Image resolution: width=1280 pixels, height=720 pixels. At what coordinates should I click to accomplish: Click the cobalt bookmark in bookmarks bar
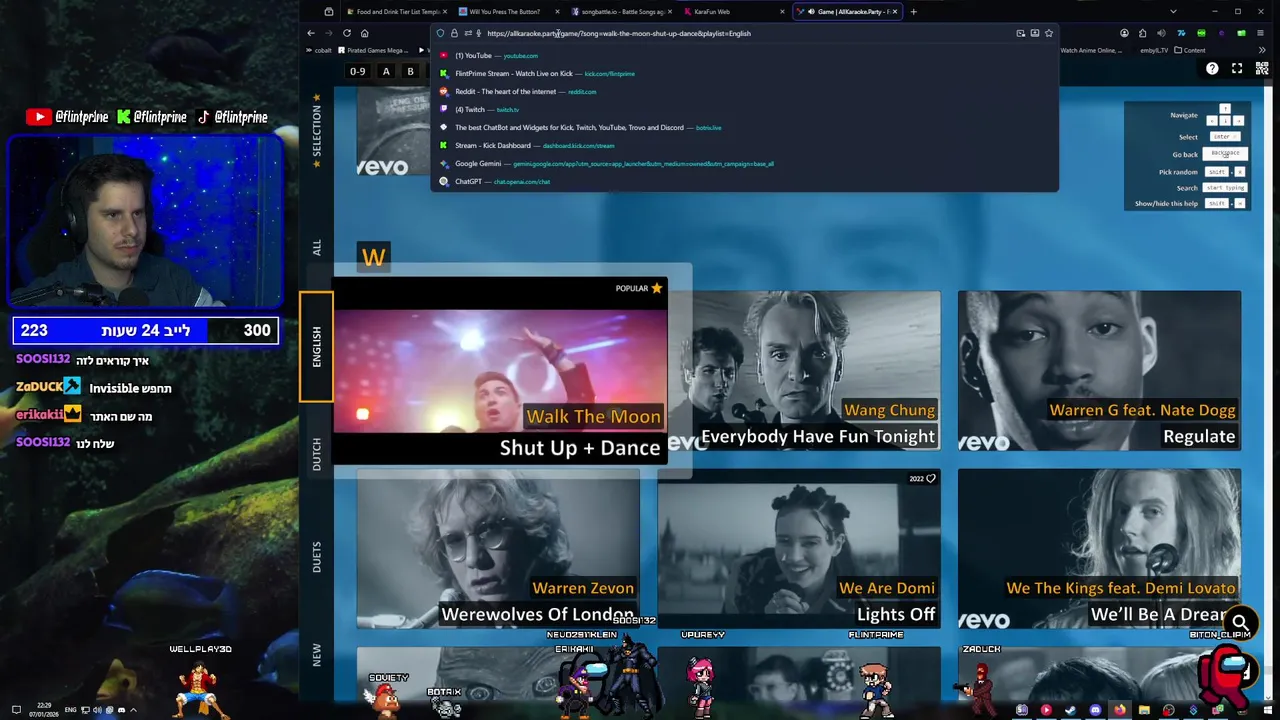point(319,50)
